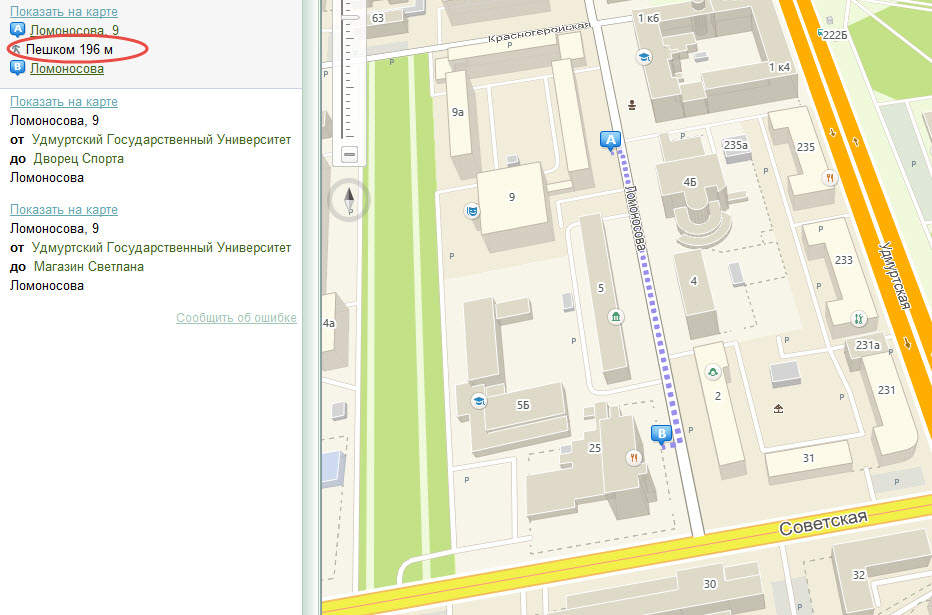Click building number 9 on the map
Viewport: 932px width, 615px height.
[512, 197]
